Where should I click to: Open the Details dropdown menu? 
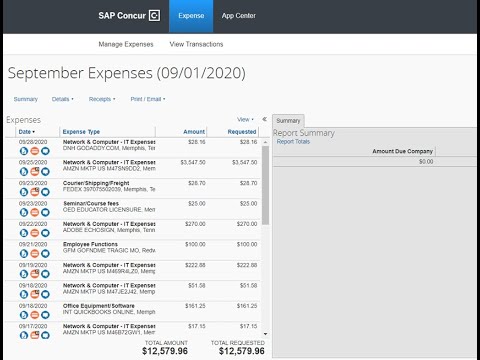(63, 99)
